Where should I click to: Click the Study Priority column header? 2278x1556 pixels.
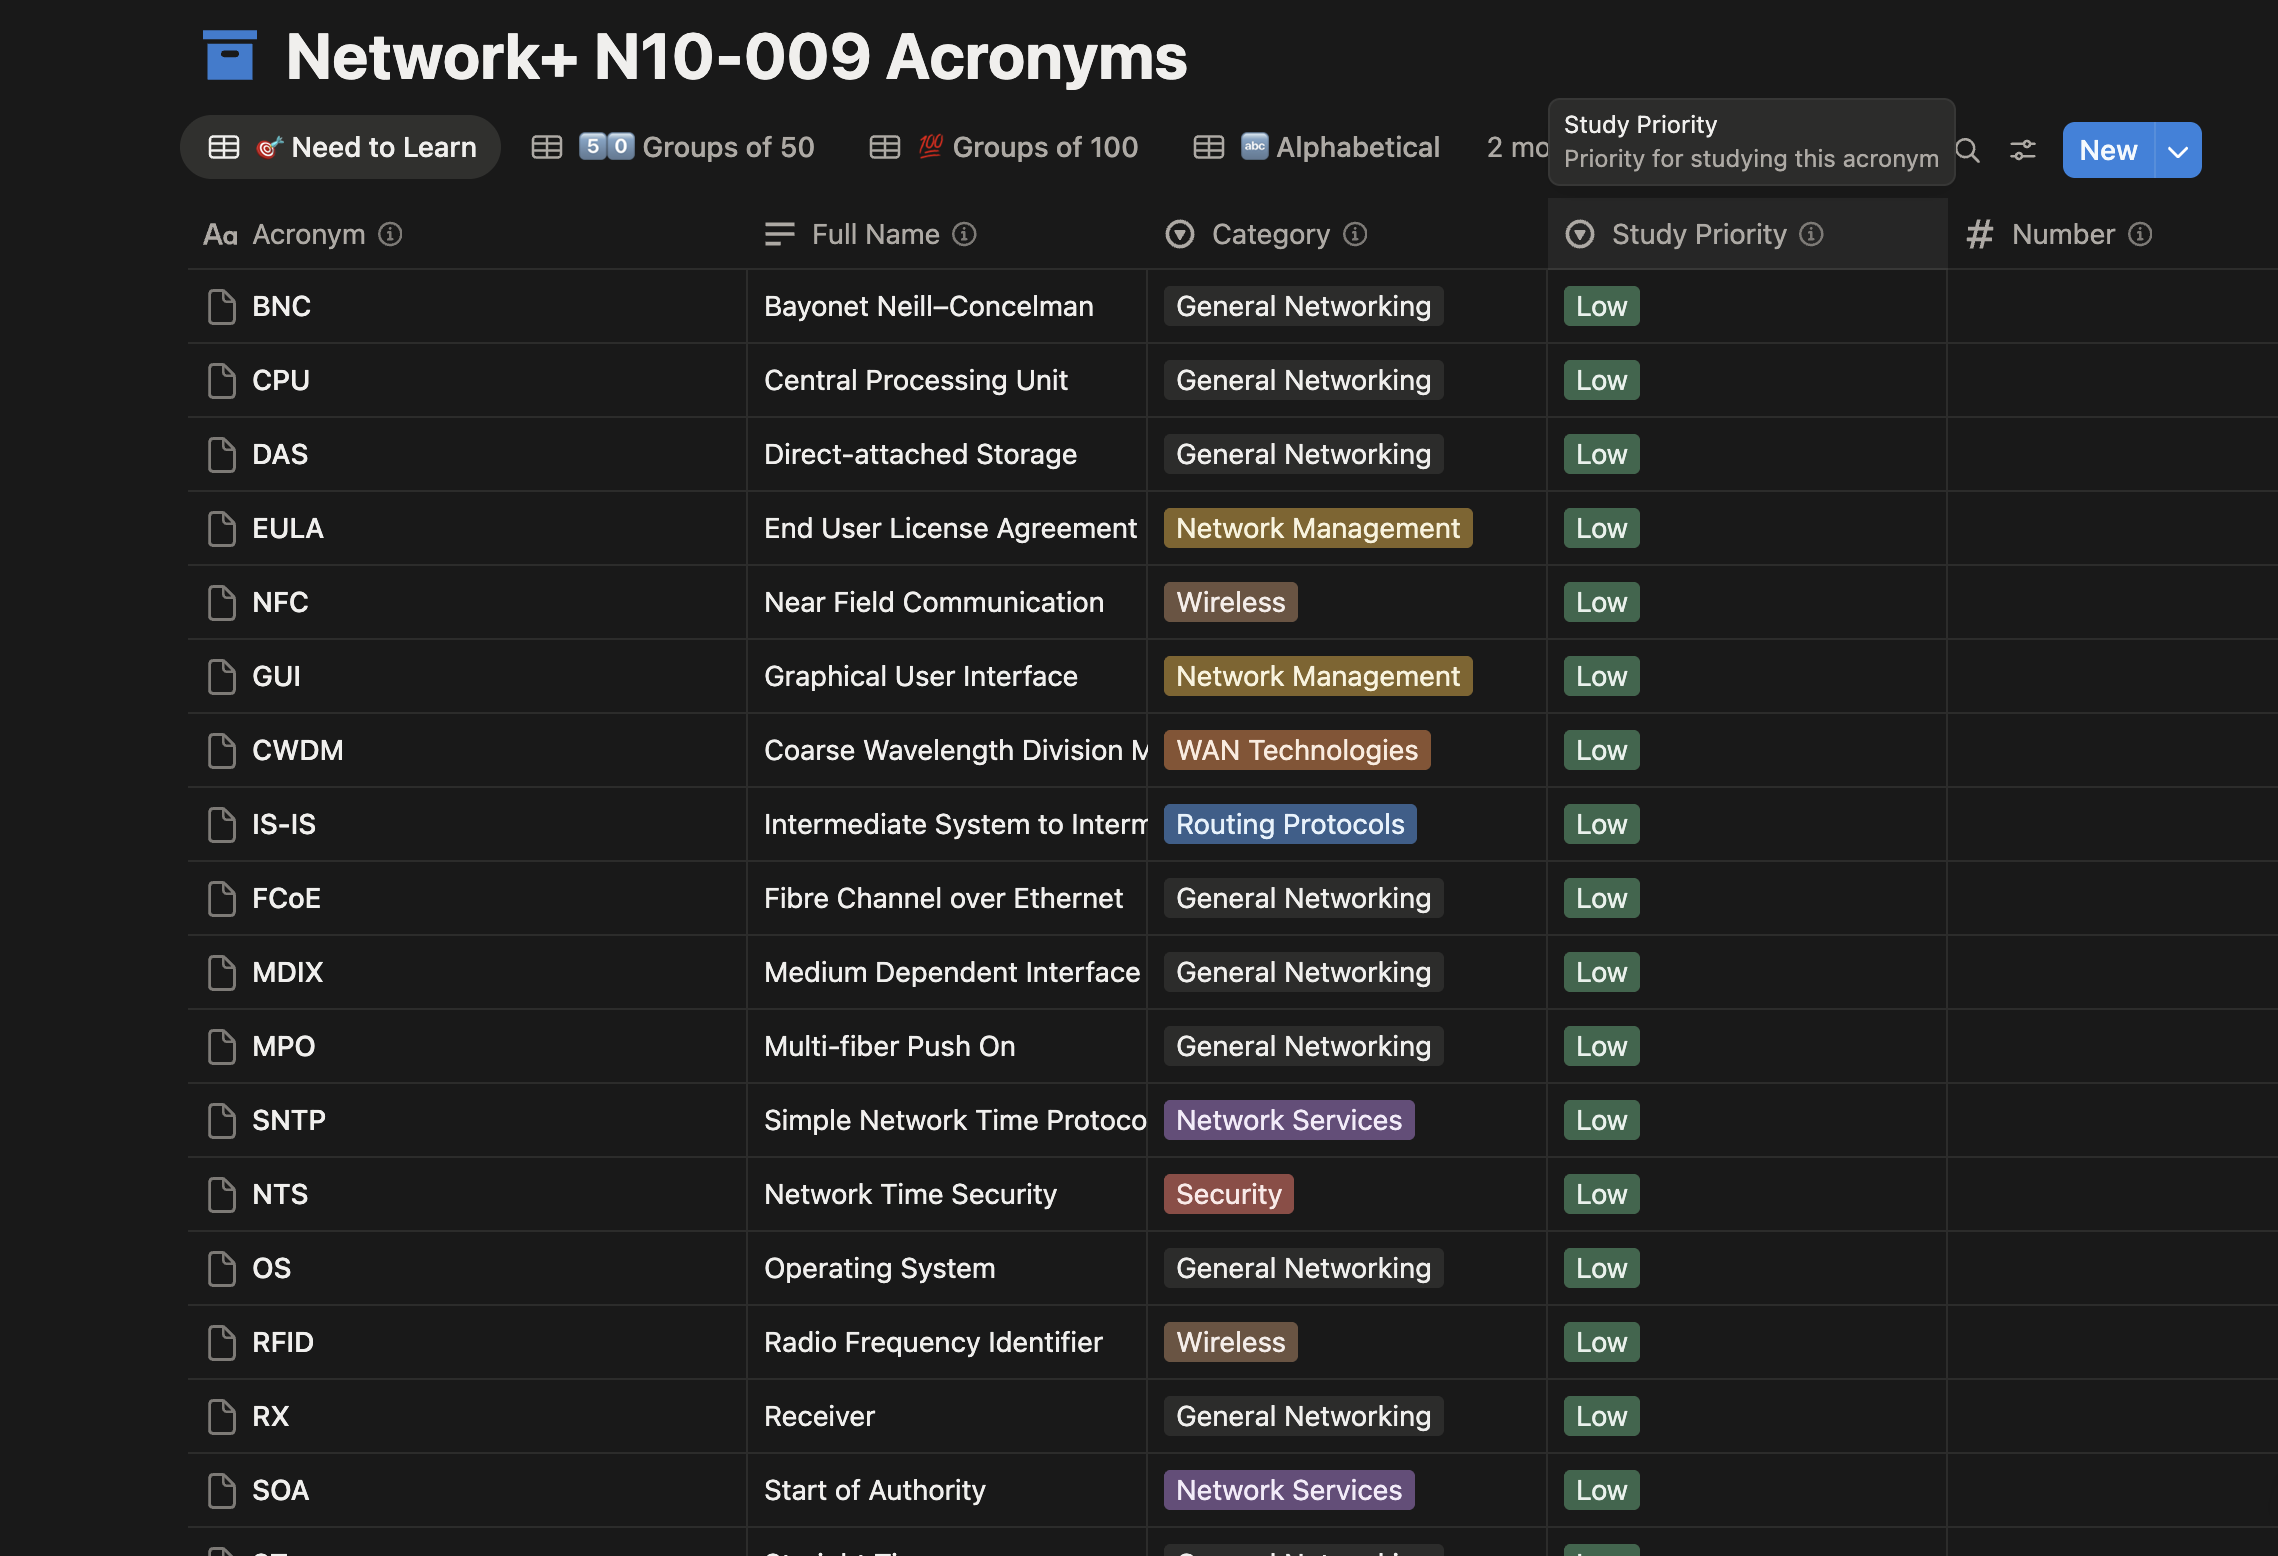[x=1747, y=234]
